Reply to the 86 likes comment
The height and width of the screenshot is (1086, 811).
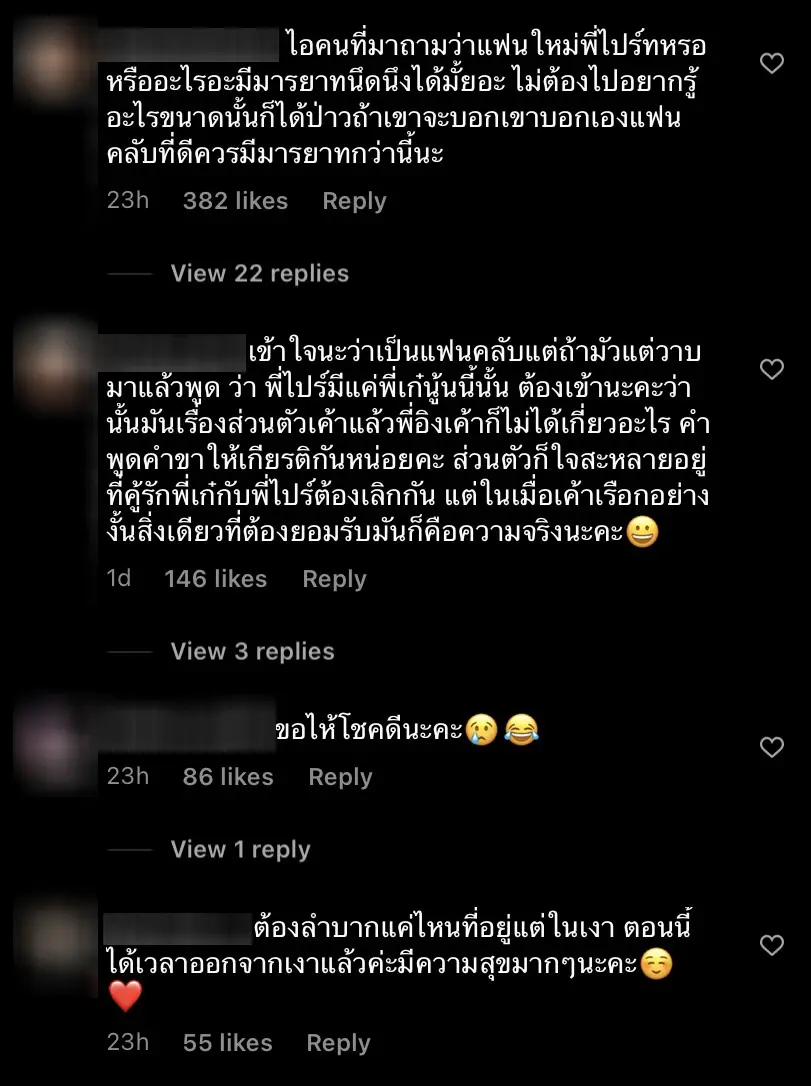[340, 777]
